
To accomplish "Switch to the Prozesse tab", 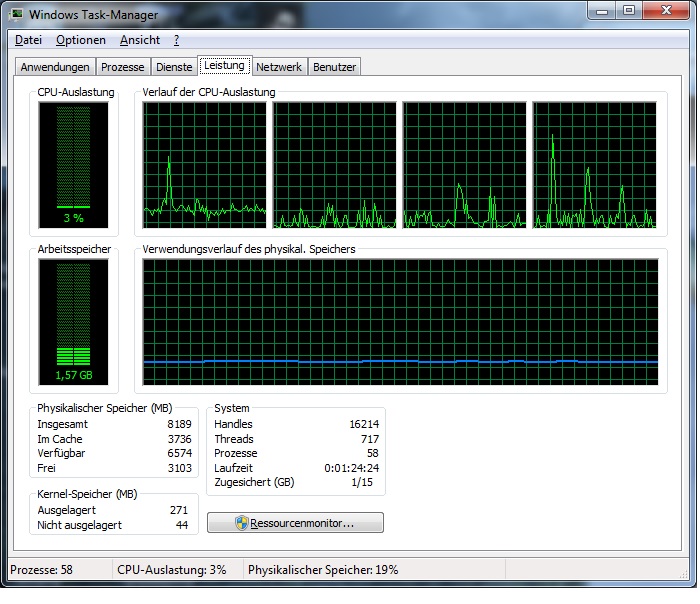I will click(123, 67).
